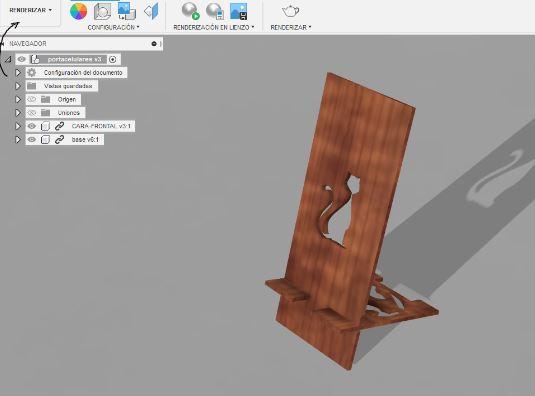The width and height of the screenshot is (535, 396).
Task: Click CARA-FRONTAL component box icon
Action: (45, 126)
